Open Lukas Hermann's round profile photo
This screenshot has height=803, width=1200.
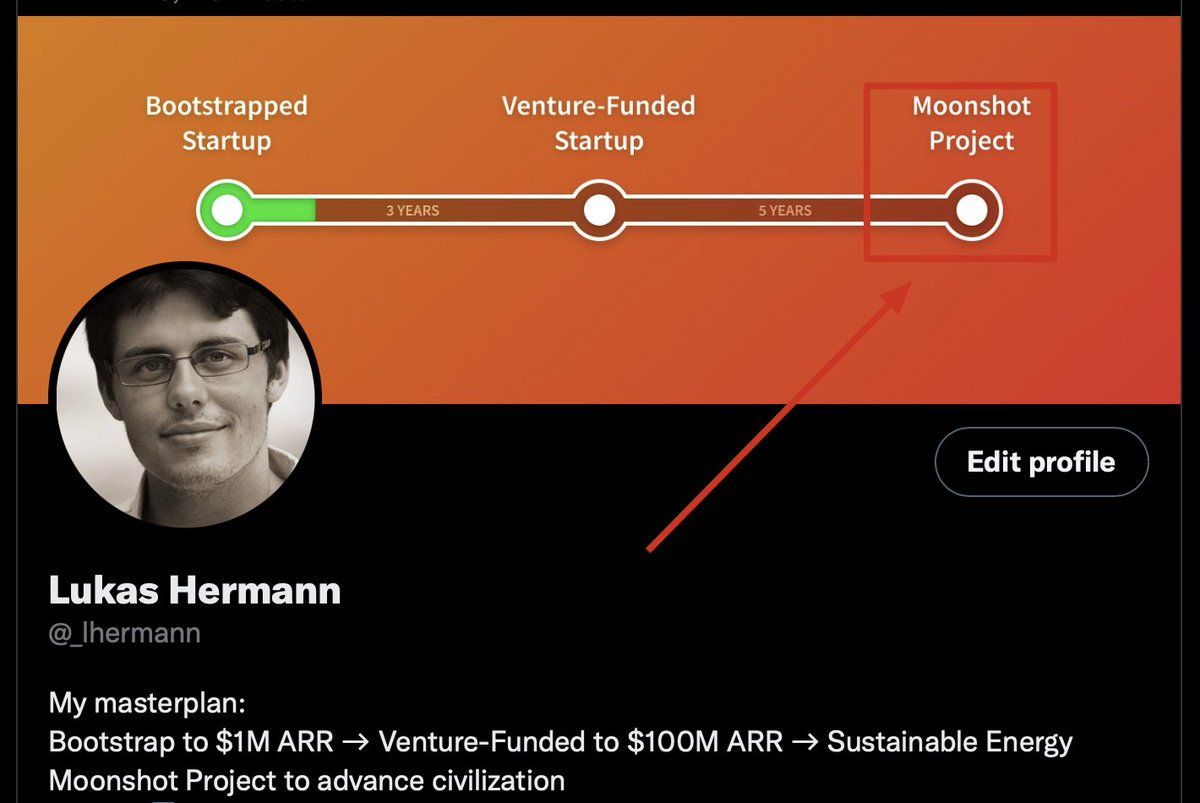[x=187, y=397]
